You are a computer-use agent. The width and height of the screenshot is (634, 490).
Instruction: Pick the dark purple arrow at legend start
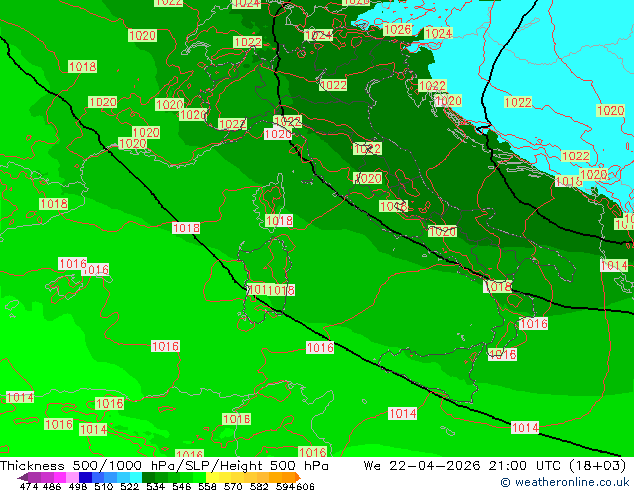[23, 477]
